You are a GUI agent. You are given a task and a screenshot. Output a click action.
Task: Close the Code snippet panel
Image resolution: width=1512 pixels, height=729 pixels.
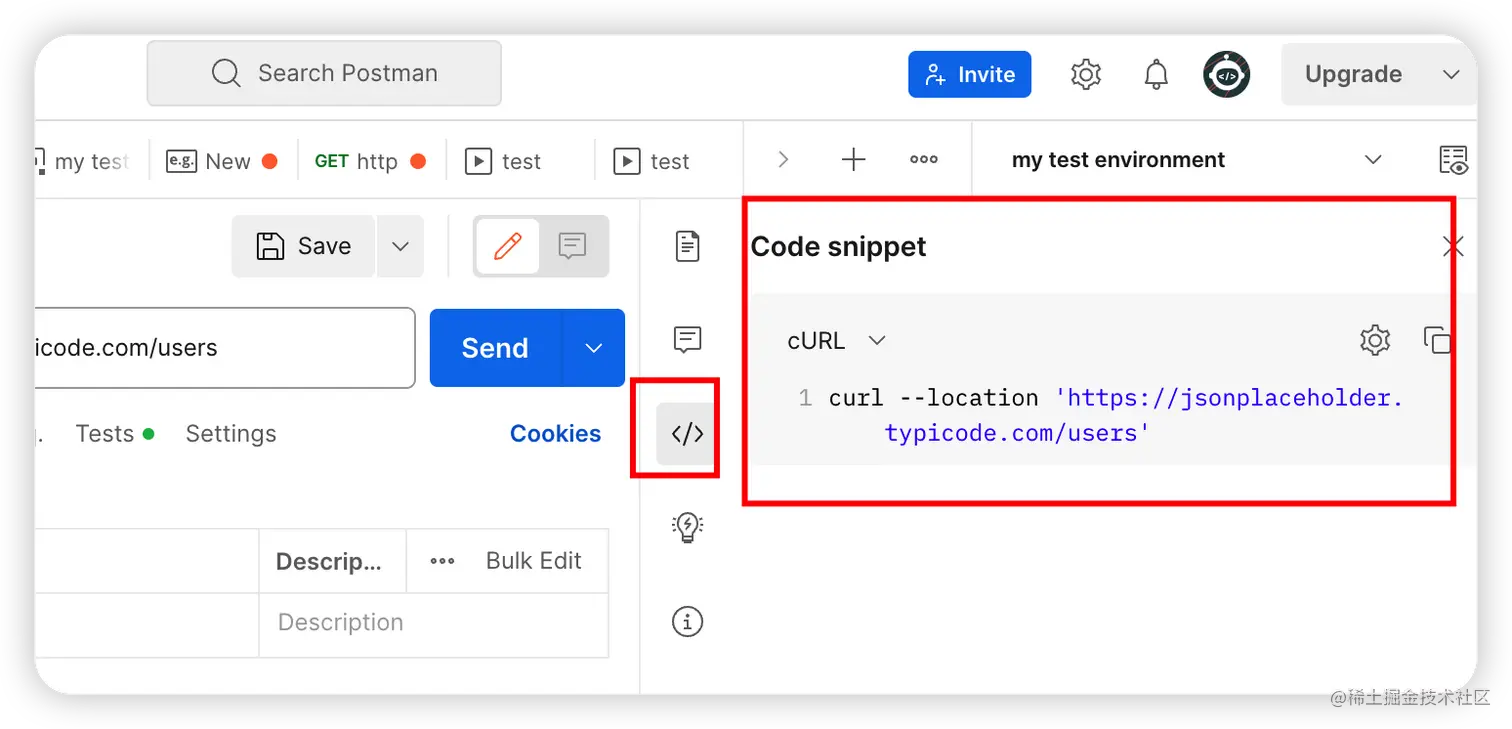tap(1452, 247)
